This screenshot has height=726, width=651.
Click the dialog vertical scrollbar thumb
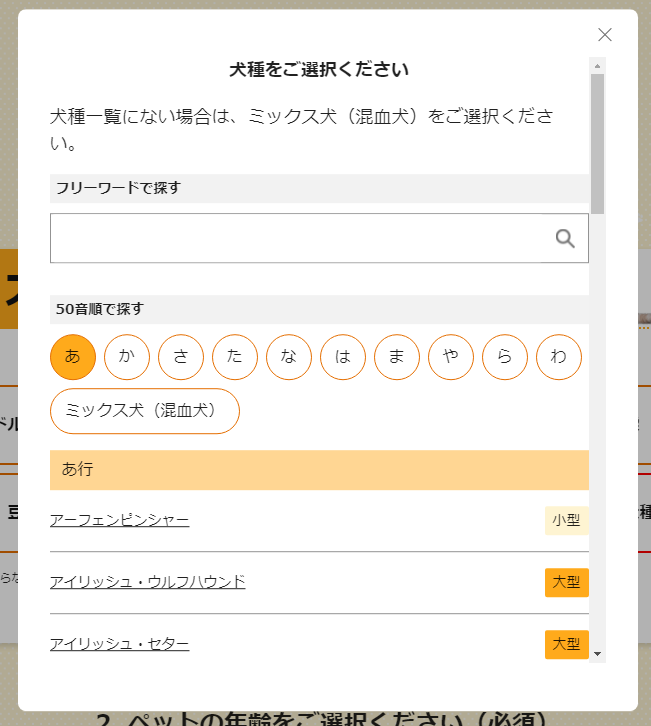pyautogui.click(x=597, y=144)
